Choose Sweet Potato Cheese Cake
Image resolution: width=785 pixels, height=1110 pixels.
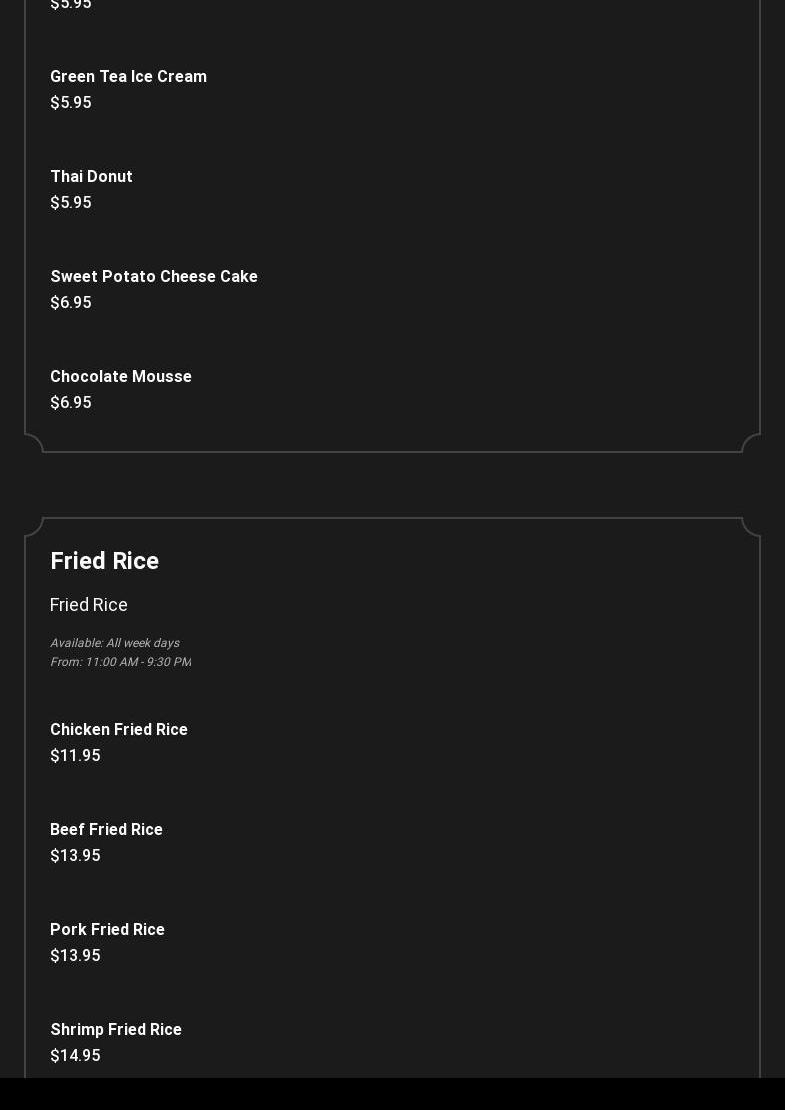tap(154, 276)
